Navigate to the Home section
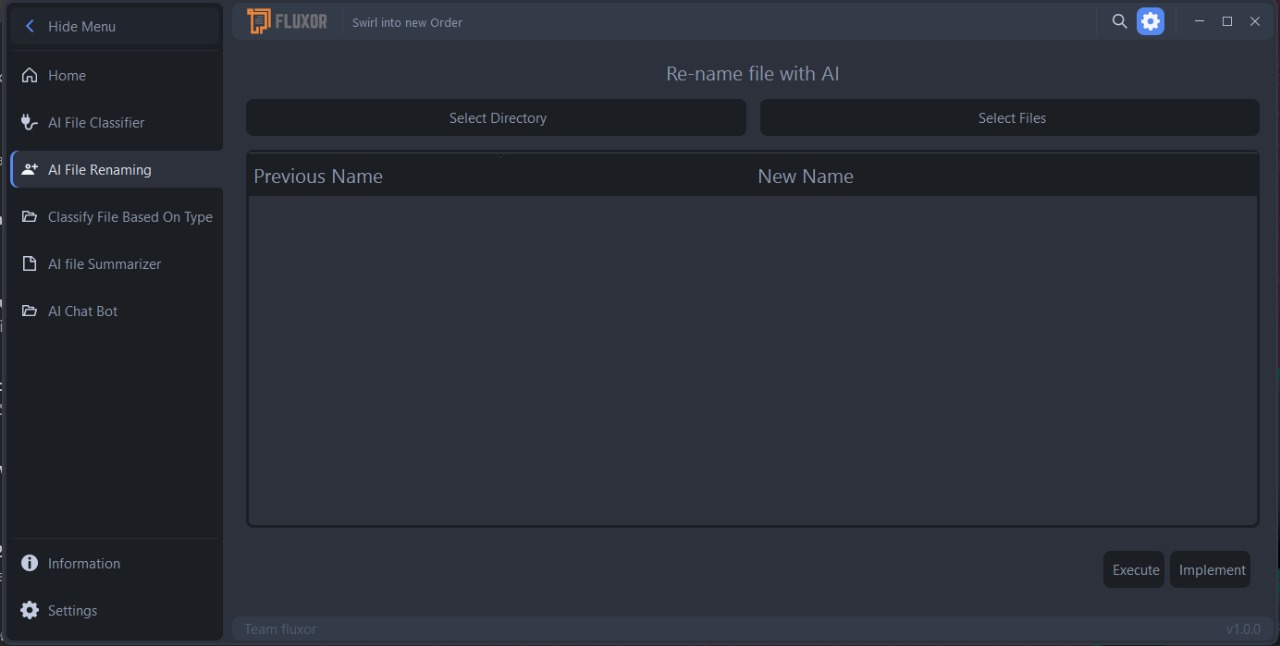 click(66, 75)
